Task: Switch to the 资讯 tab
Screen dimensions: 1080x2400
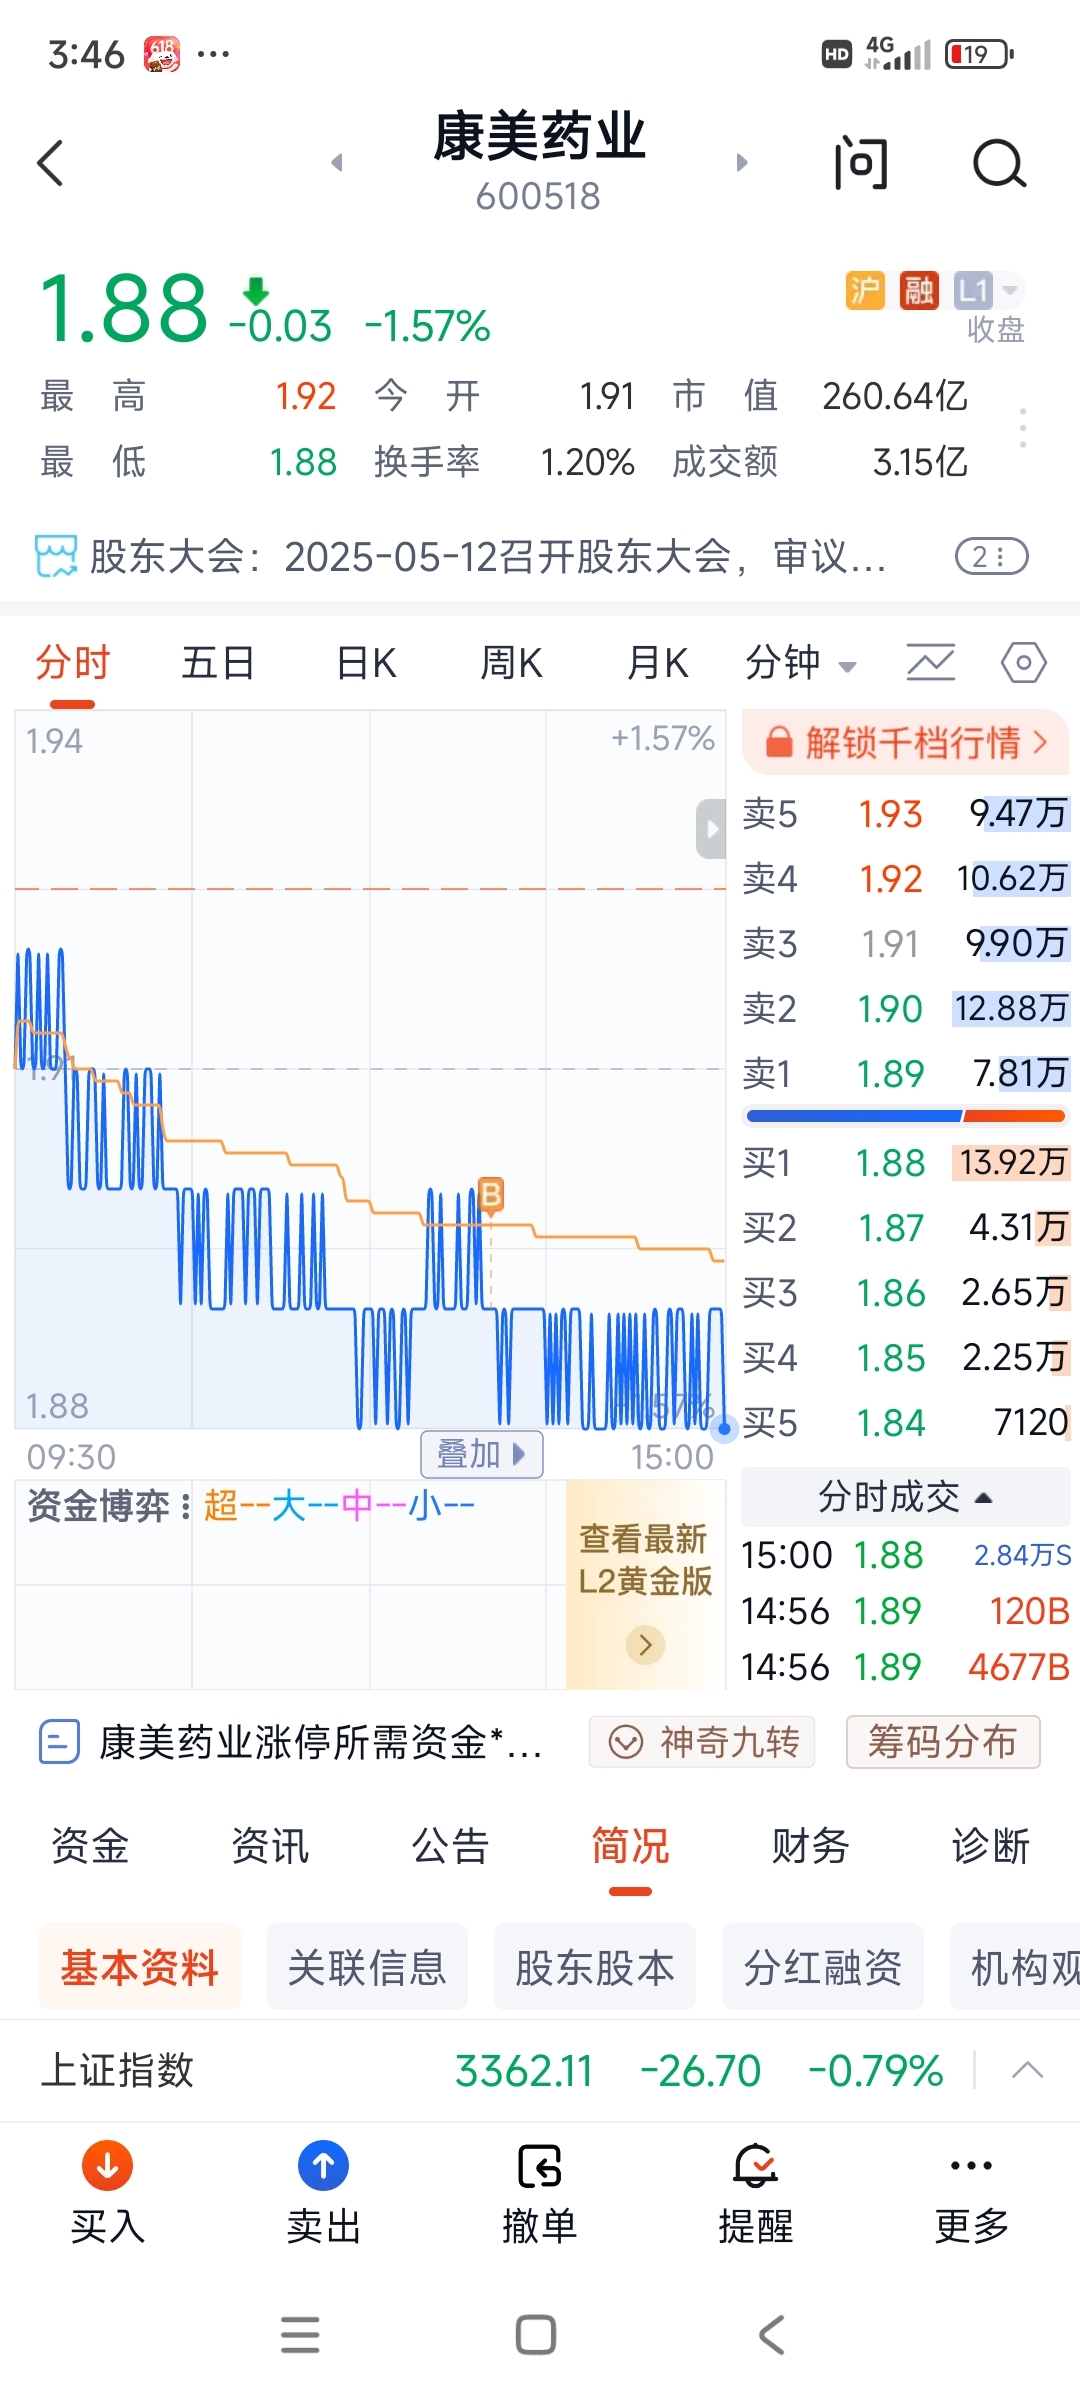Action: tap(270, 1846)
